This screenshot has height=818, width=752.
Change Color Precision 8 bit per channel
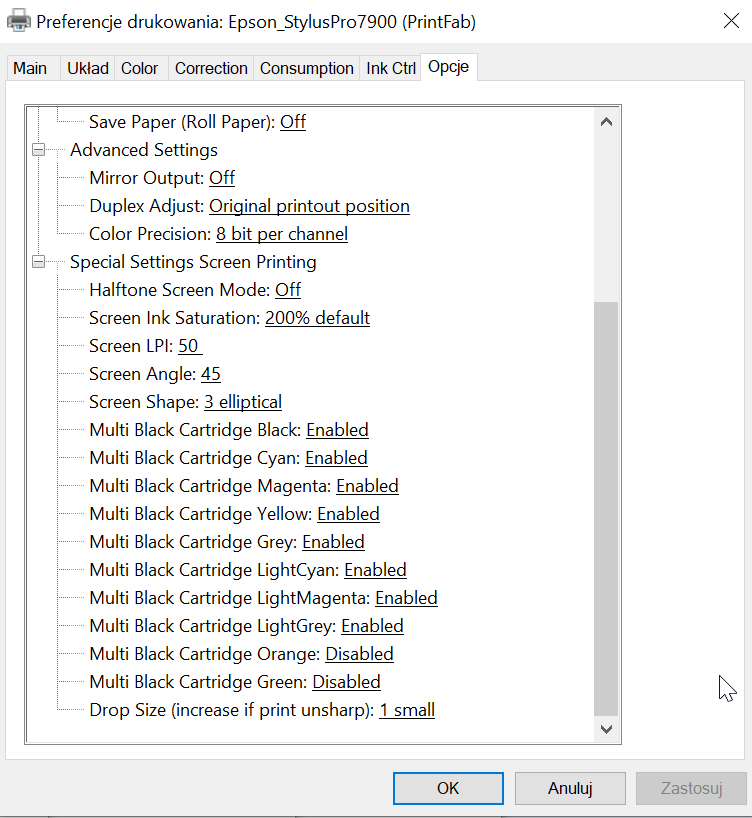tap(282, 234)
